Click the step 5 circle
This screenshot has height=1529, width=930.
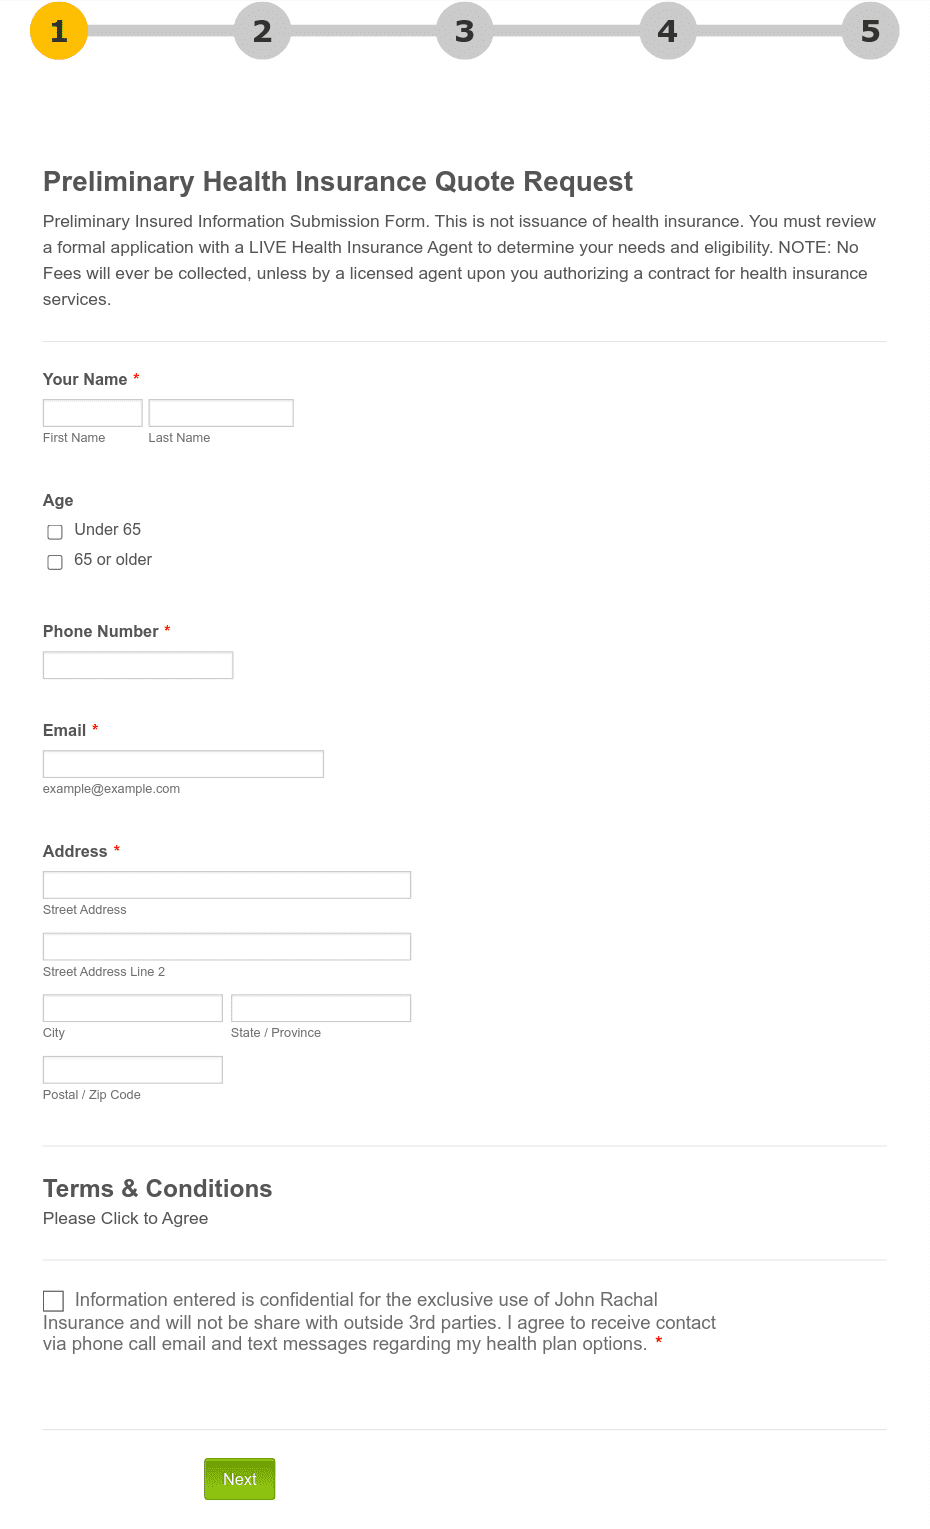(870, 31)
